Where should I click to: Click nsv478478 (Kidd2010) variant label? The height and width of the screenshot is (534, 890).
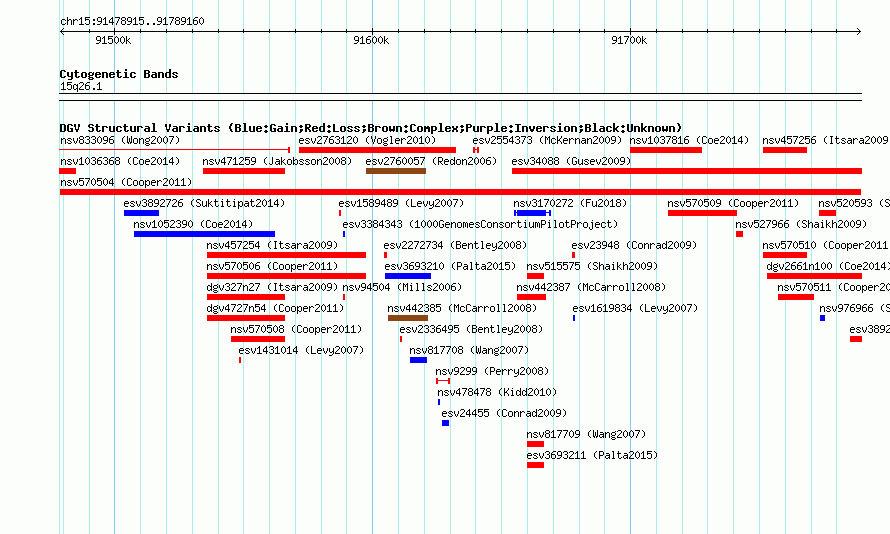point(497,392)
